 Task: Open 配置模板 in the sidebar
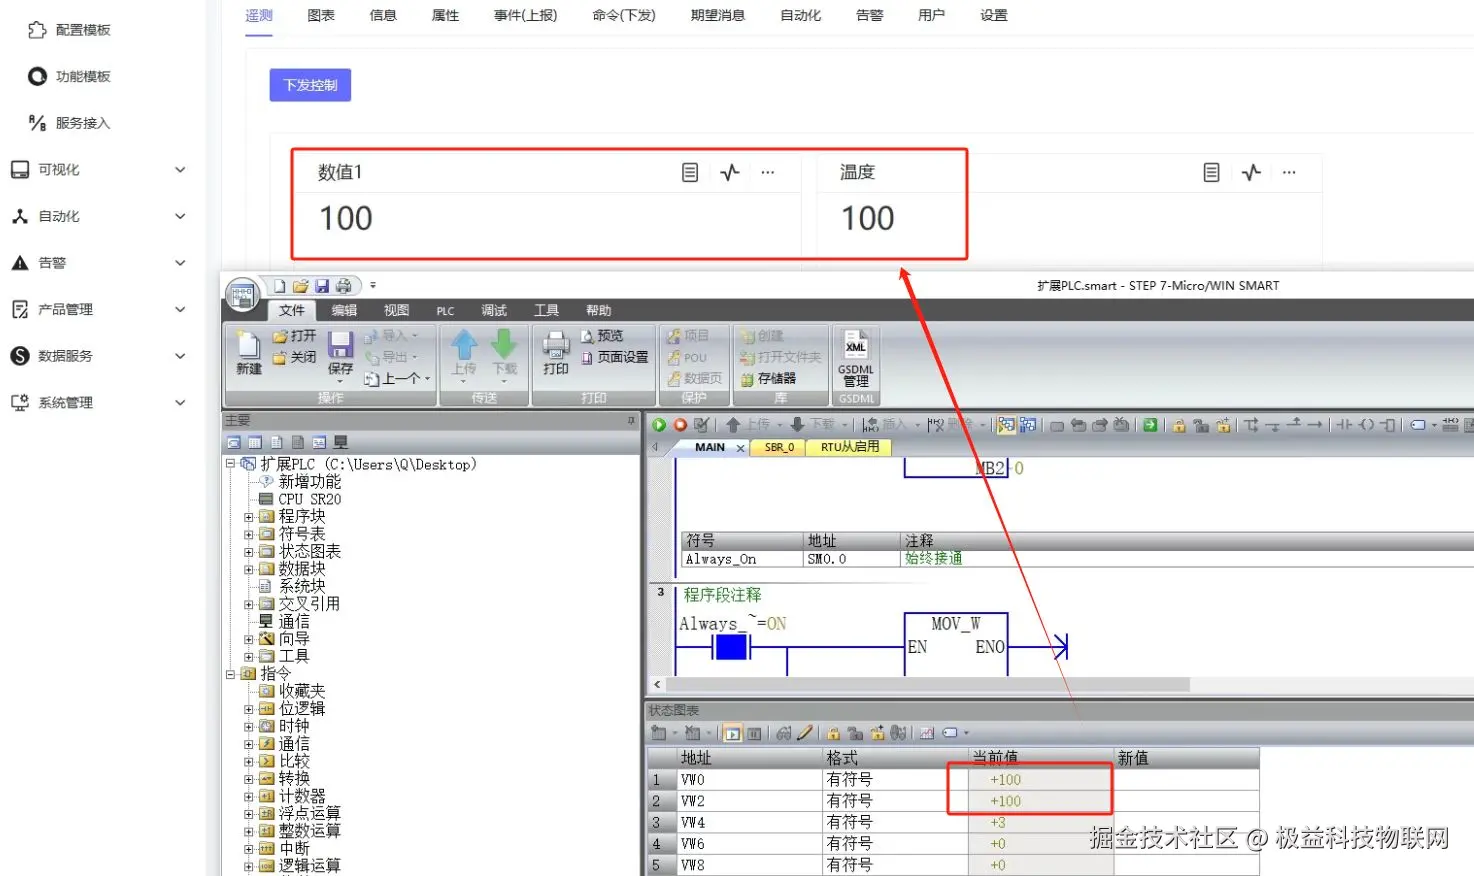coord(69,30)
